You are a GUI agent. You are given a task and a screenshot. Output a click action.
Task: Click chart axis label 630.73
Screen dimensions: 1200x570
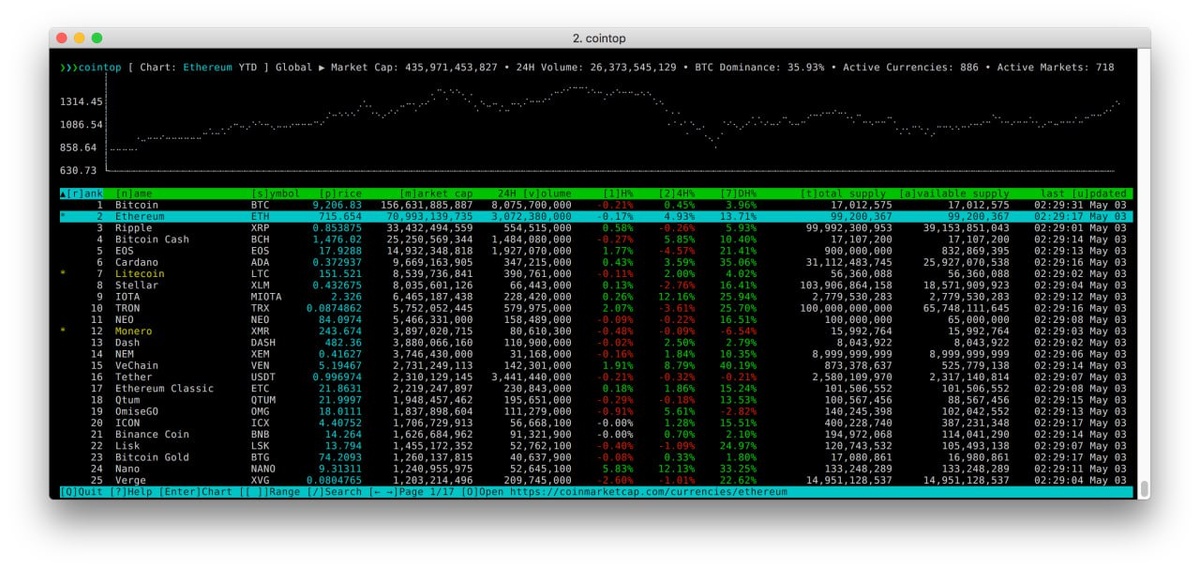(x=78, y=171)
